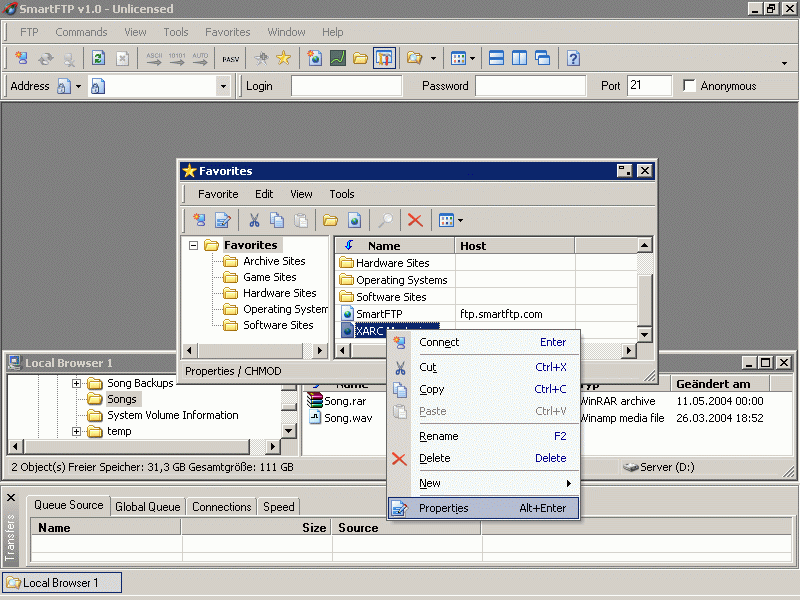
Task: Switch to the Global Queue tab
Action: (147, 507)
